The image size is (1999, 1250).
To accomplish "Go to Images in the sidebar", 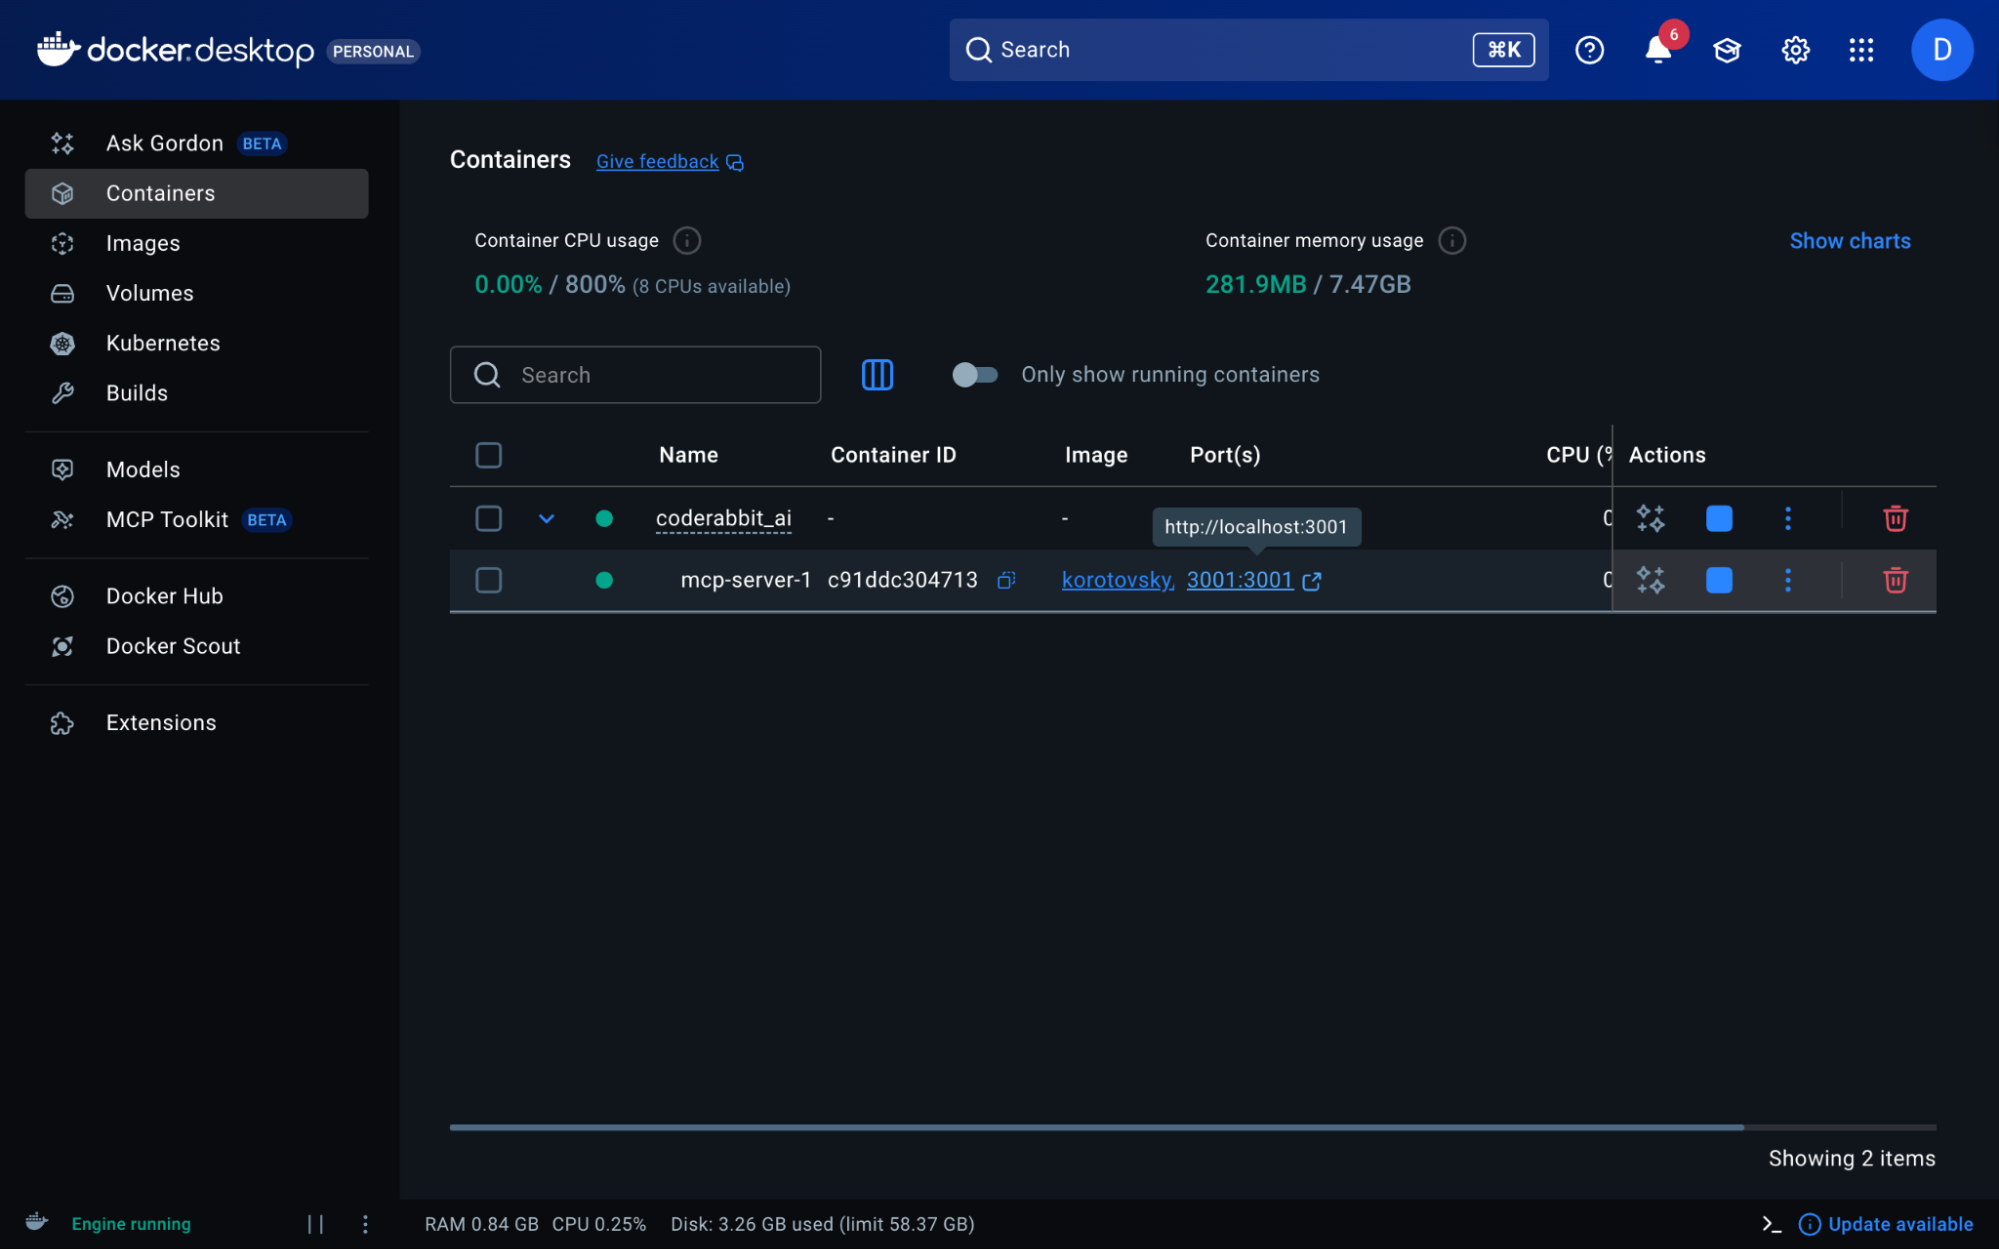I will tap(143, 243).
